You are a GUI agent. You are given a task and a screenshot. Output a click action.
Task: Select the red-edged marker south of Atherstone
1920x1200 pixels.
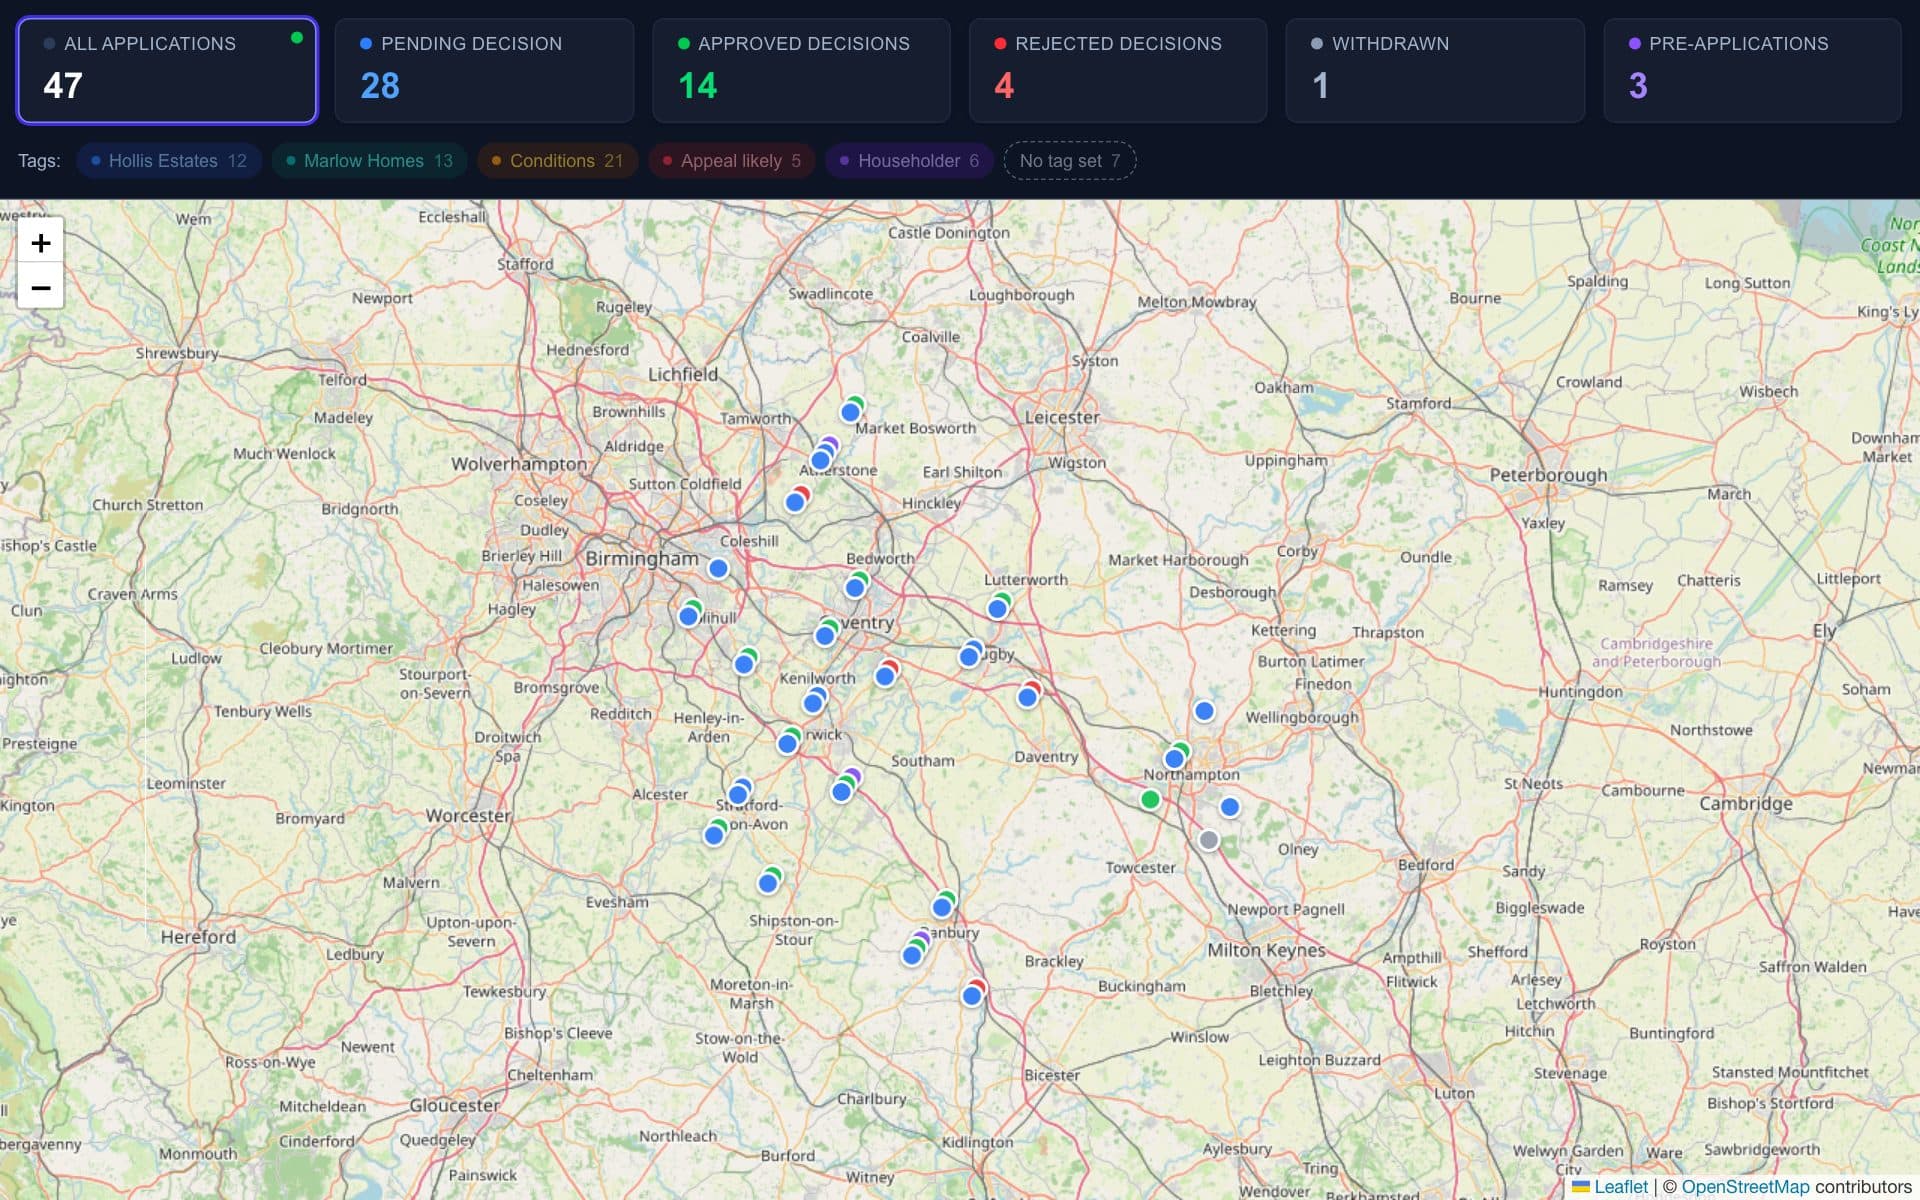pos(795,502)
